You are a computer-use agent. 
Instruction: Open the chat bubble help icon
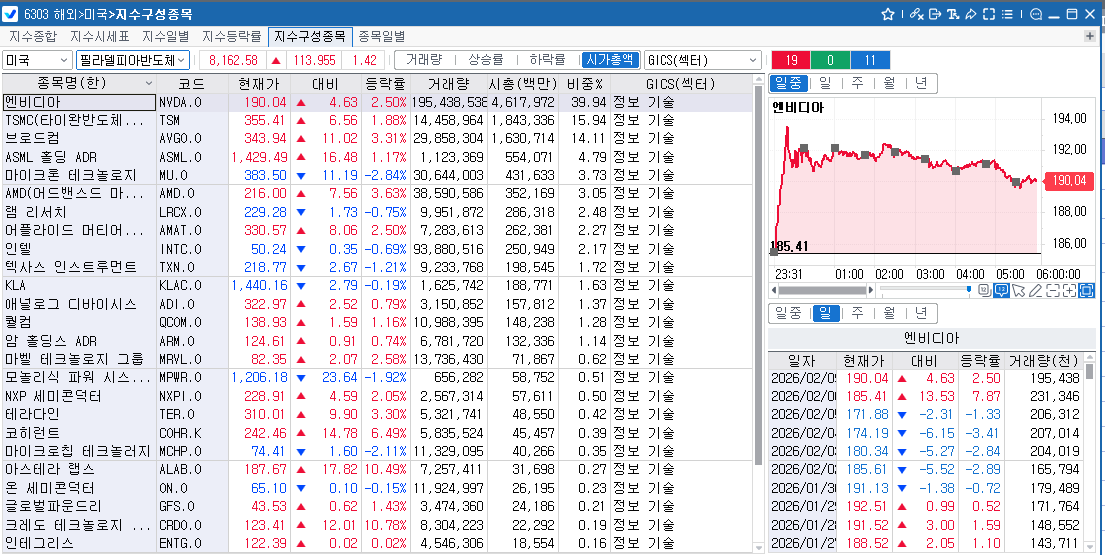pos(1036,14)
